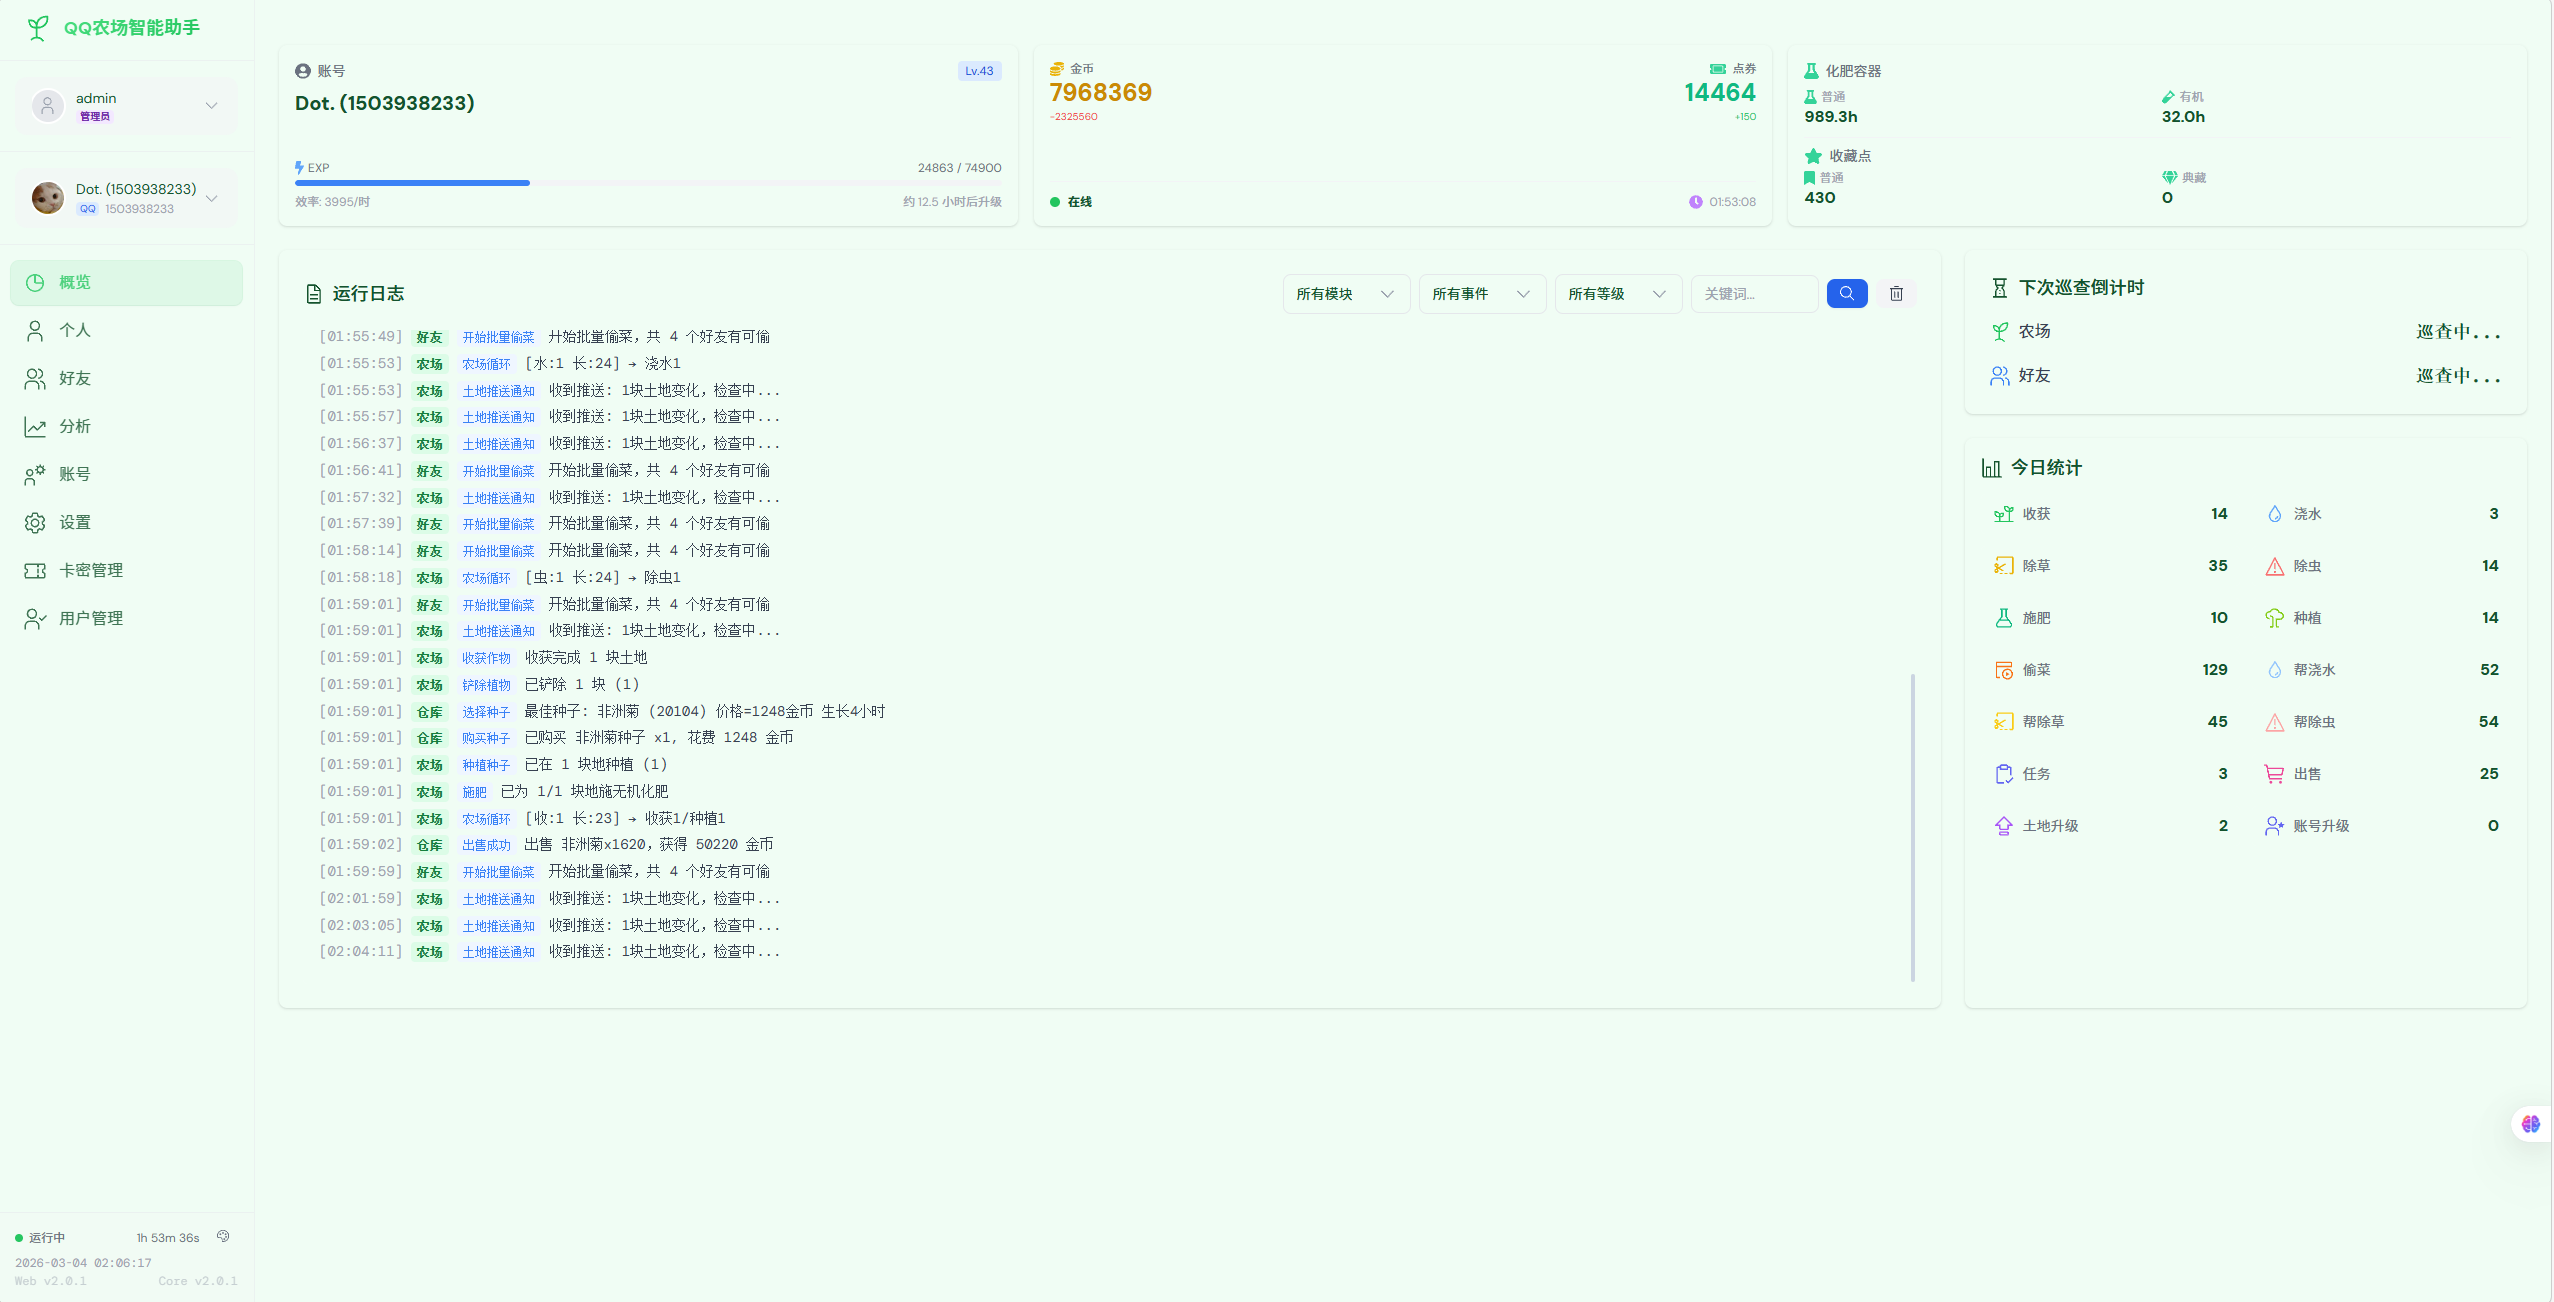Focus the 关键词 search field
This screenshot has height=1302, width=2554.
point(1752,294)
